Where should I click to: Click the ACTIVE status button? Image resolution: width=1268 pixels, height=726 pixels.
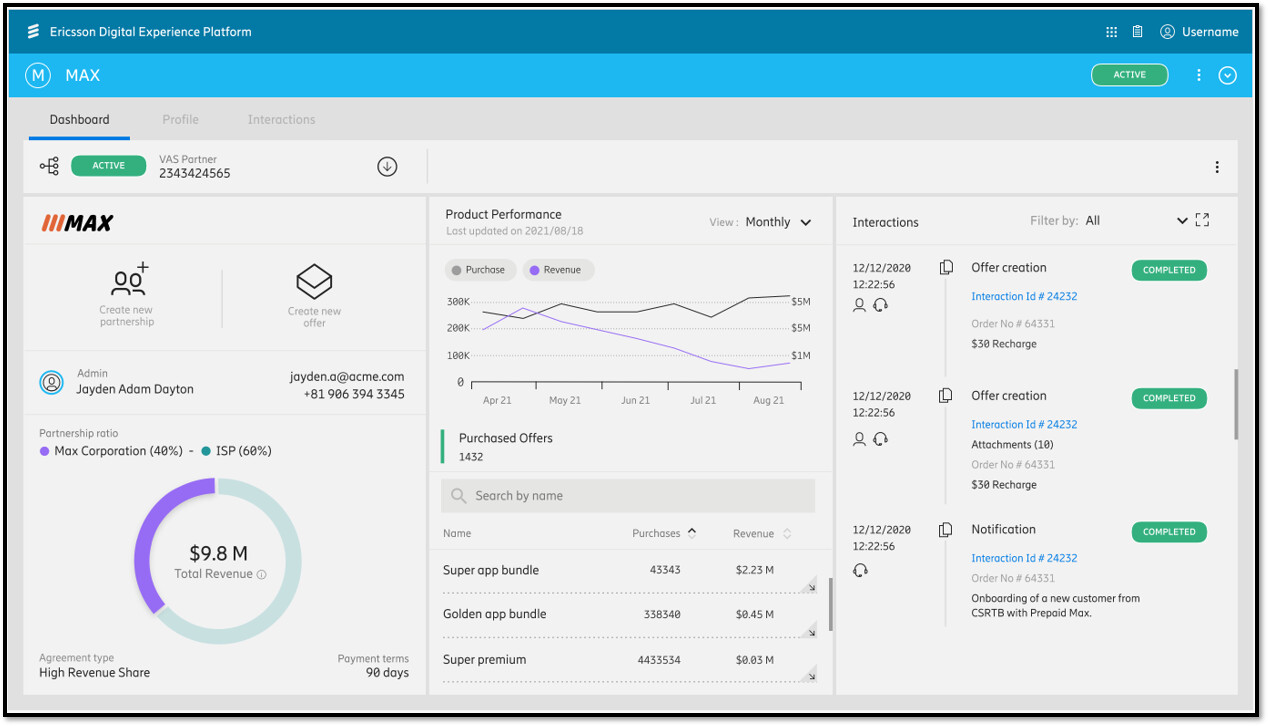tap(1129, 74)
